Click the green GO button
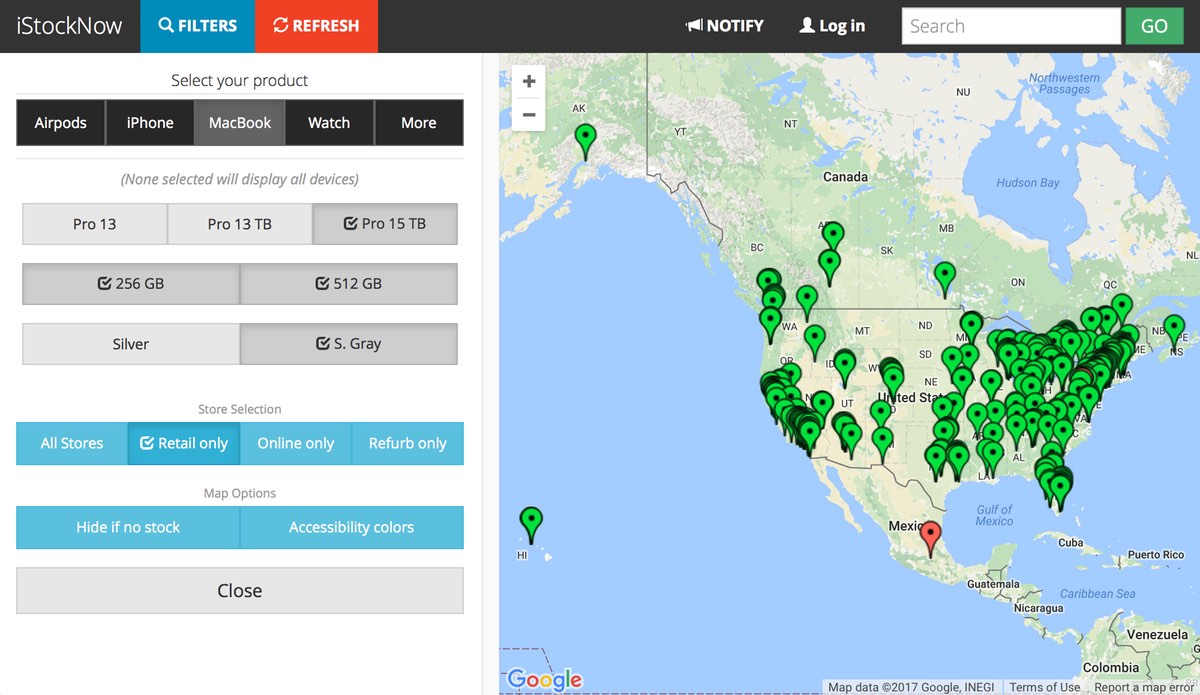Viewport: 1200px width, 695px height. pyautogui.click(x=1154, y=26)
